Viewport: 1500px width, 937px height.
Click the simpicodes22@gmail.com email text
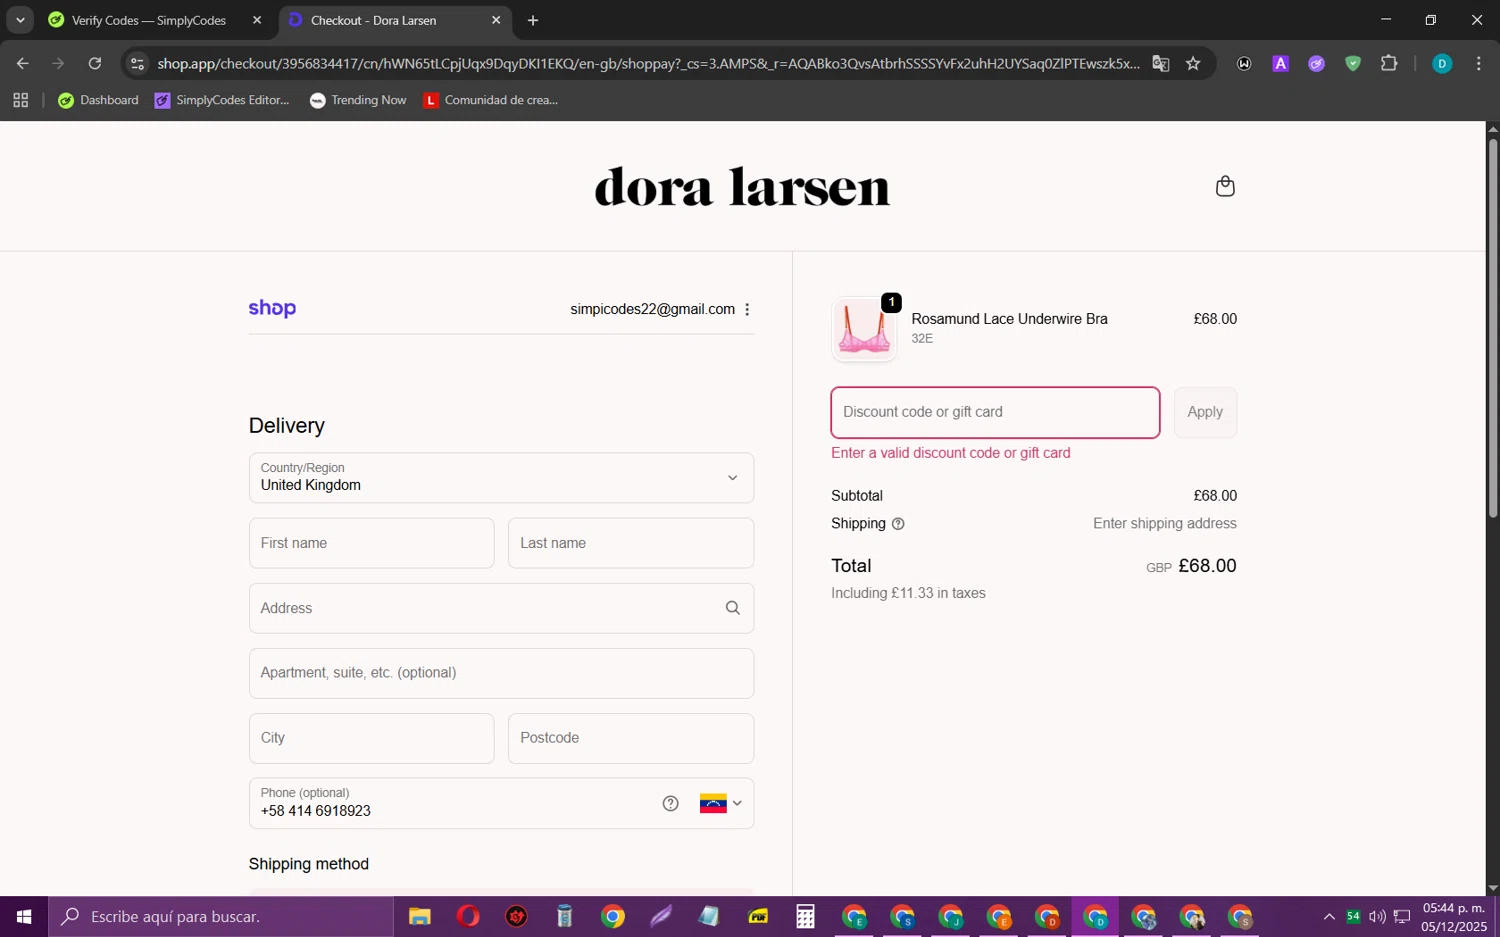click(x=652, y=310)
